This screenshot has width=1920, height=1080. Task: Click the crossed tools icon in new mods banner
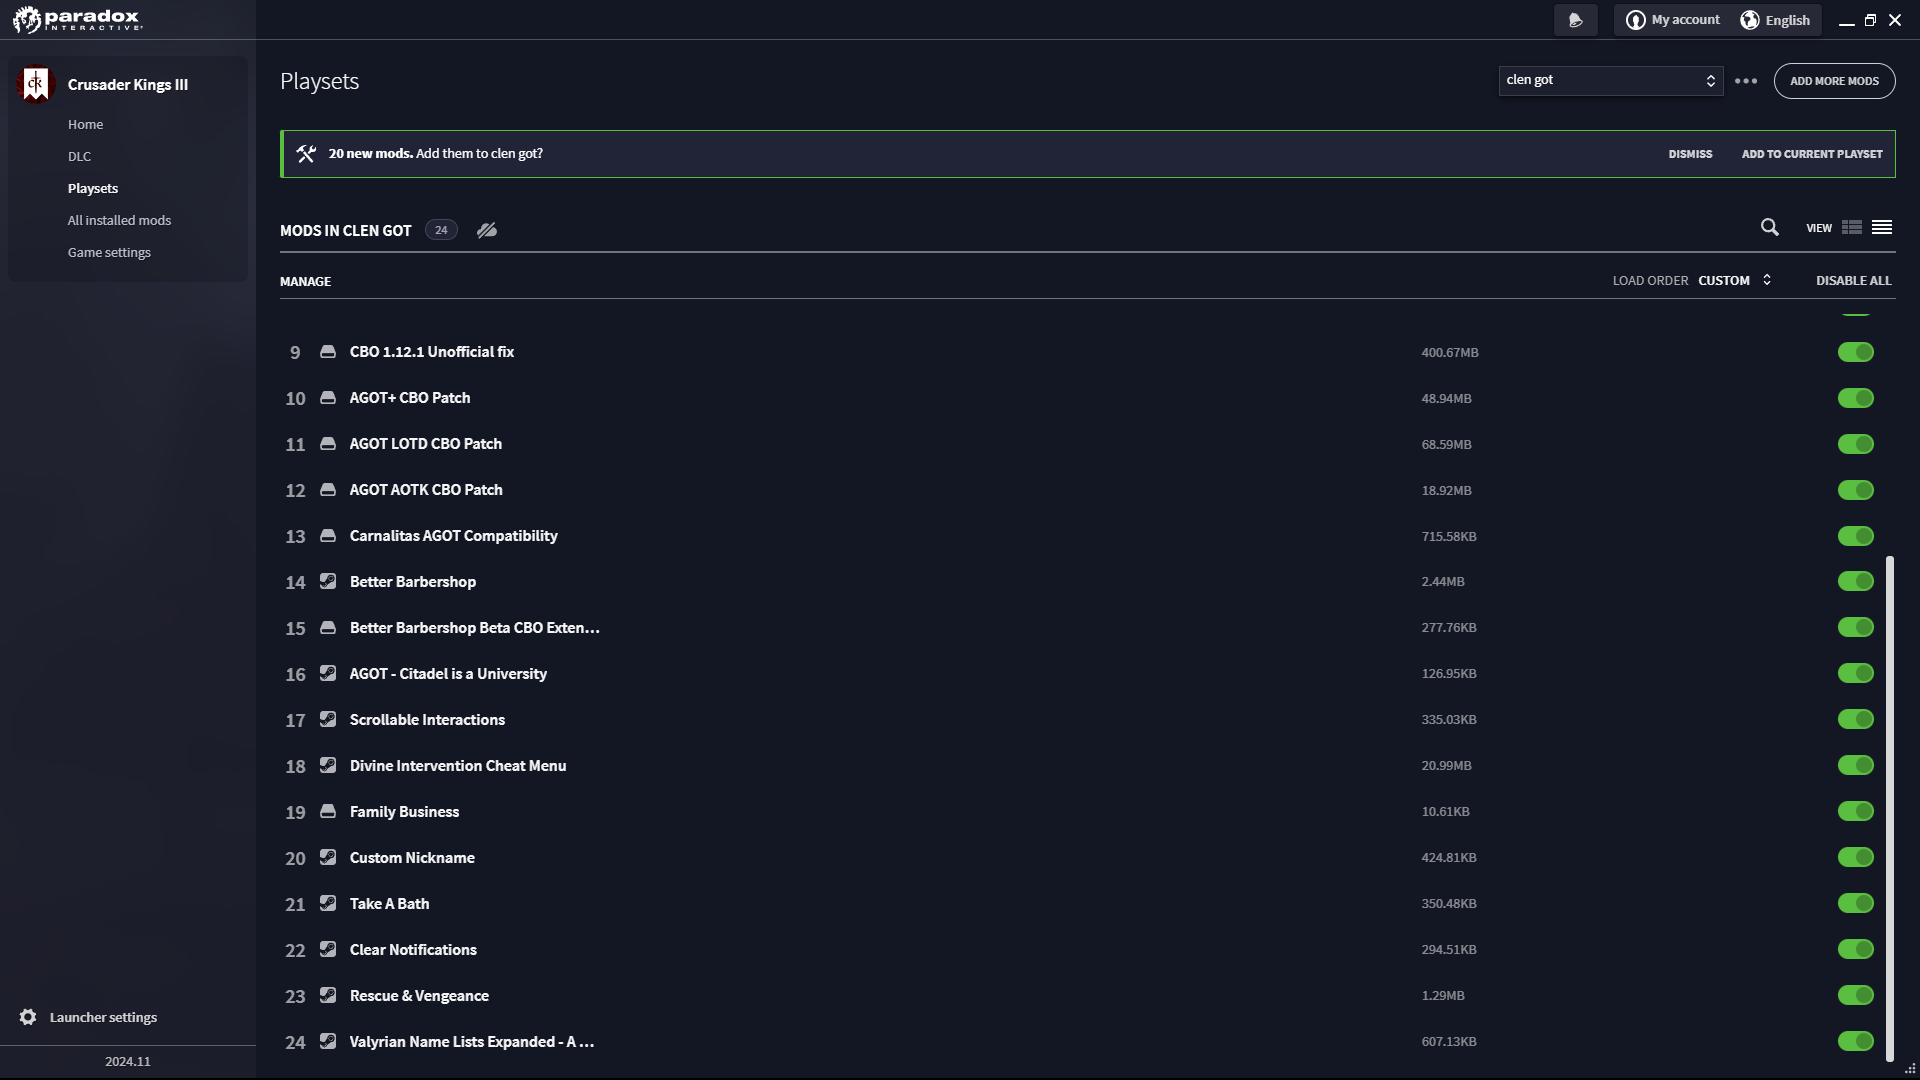pyautogui.click(x=306, y=154)
